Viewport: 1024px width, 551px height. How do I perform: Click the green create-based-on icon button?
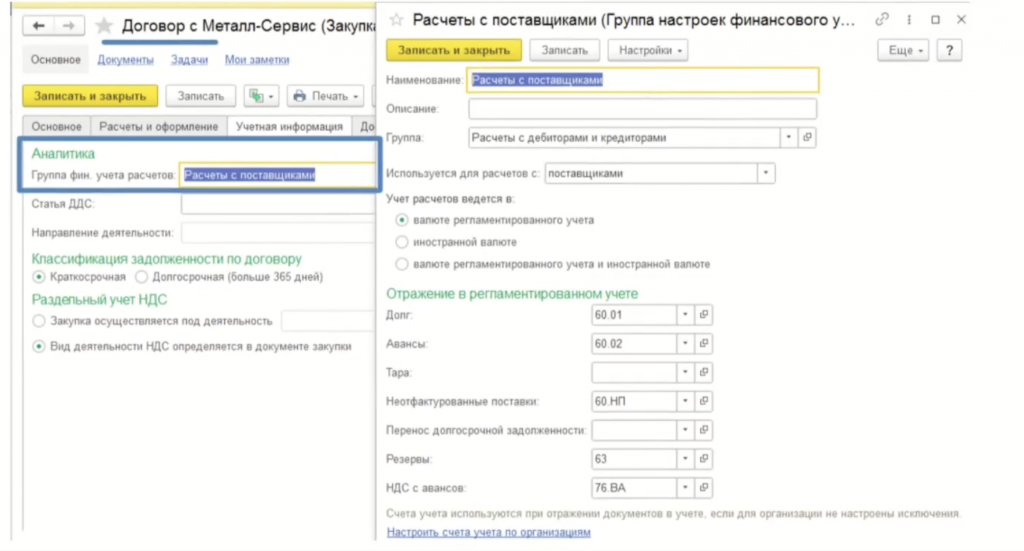pyautogui.click(x=261, y=96)
